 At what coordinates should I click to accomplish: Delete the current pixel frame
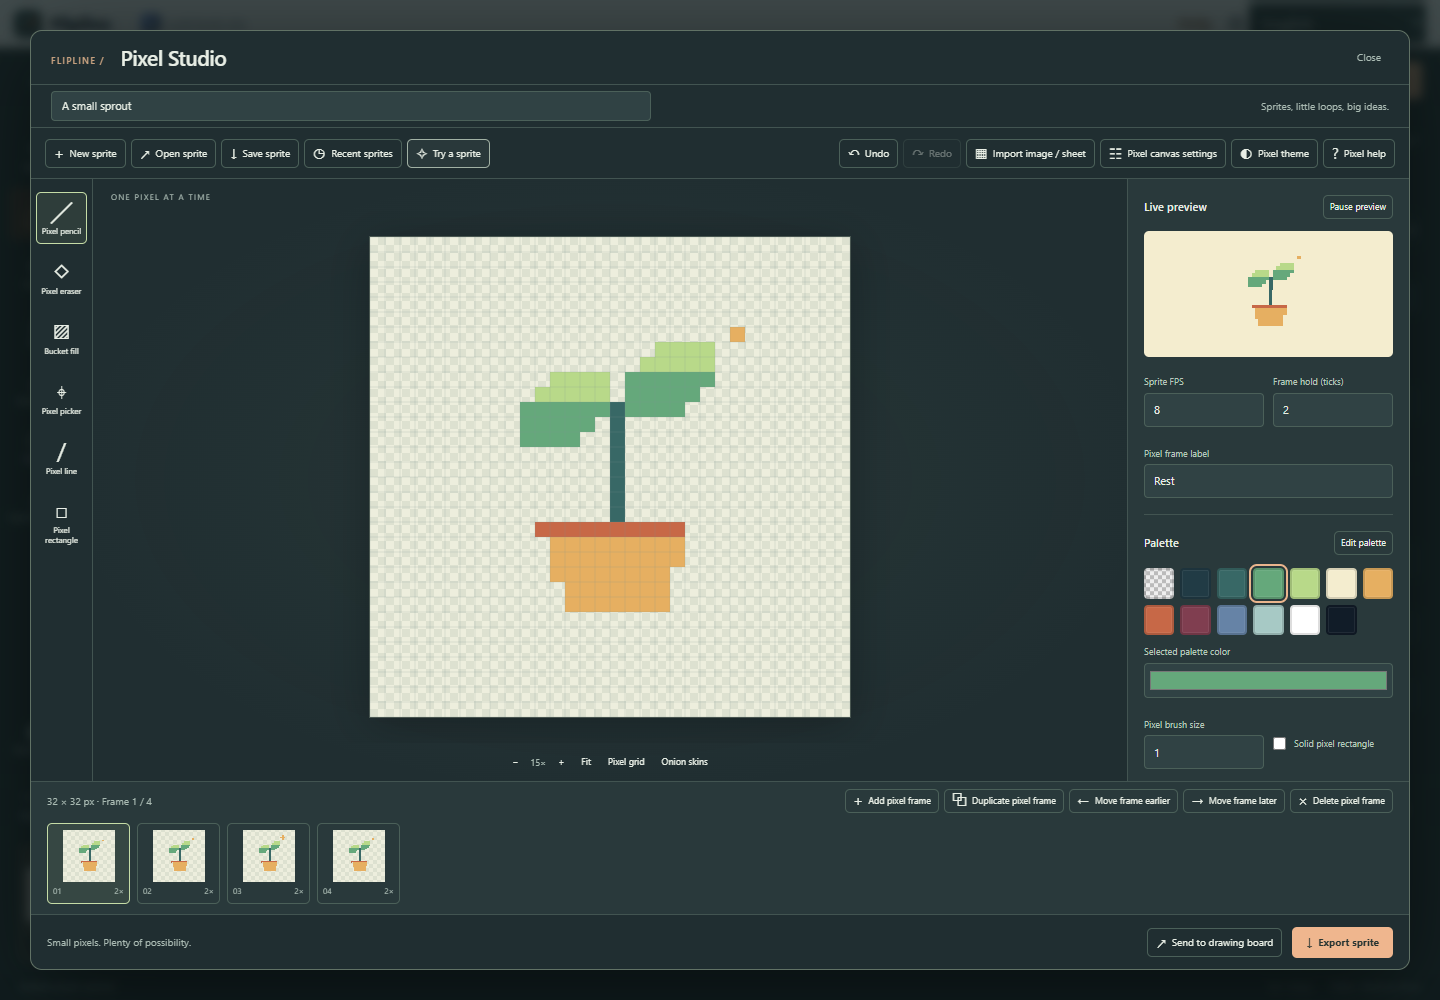1341,801
